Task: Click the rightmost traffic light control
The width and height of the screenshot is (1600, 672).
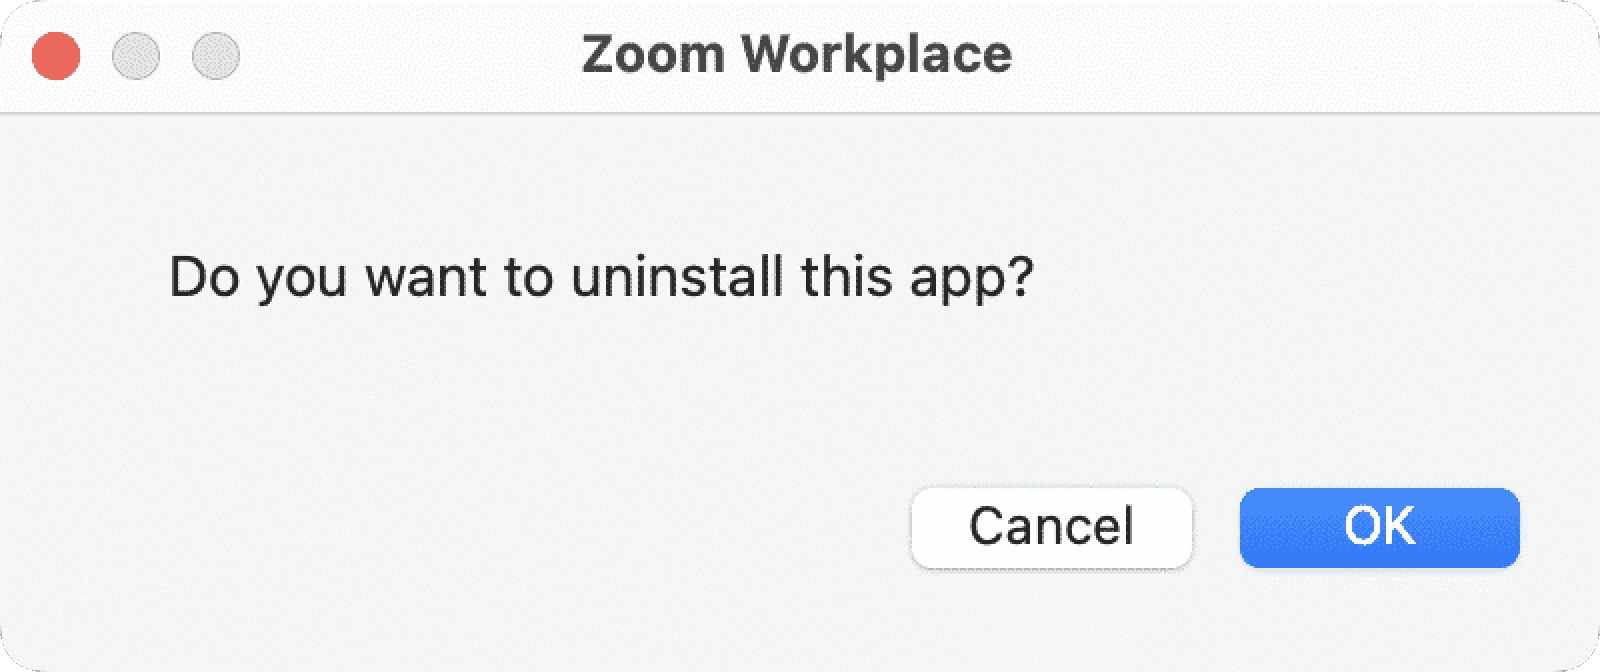Action: click(x=217, y=57)
